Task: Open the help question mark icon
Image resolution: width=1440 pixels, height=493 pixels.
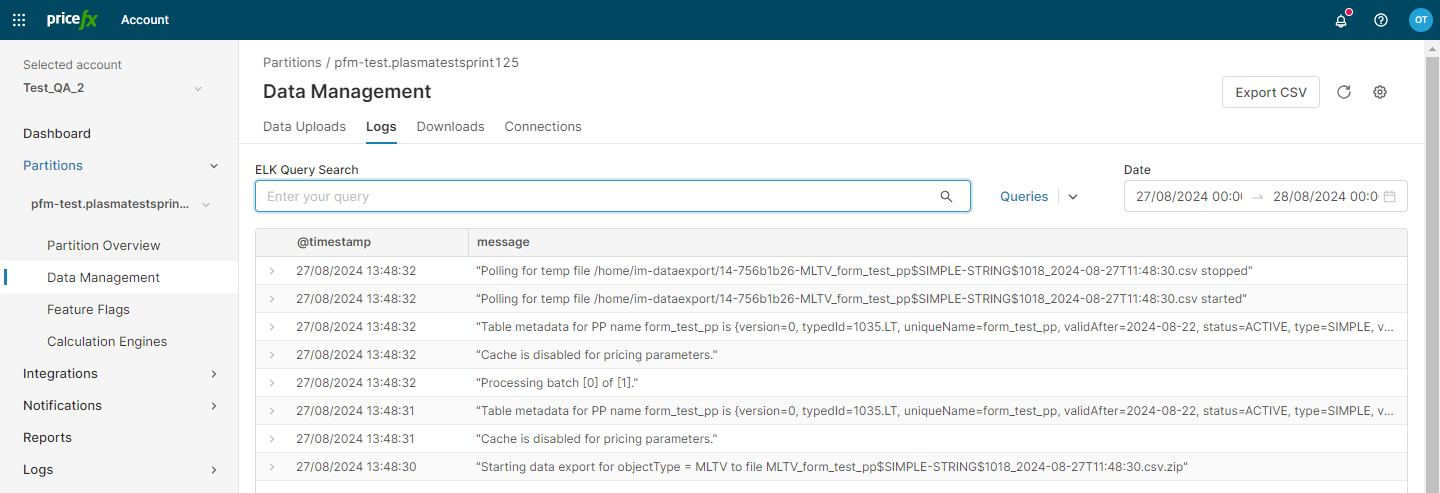Action: click(x=1381, y=20)
